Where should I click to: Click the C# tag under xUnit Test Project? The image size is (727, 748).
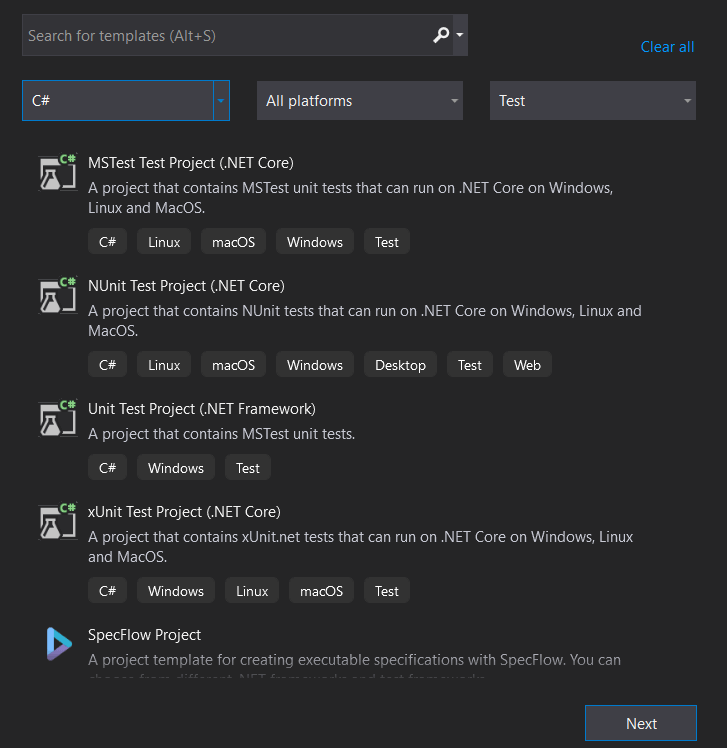coord(107,591)
